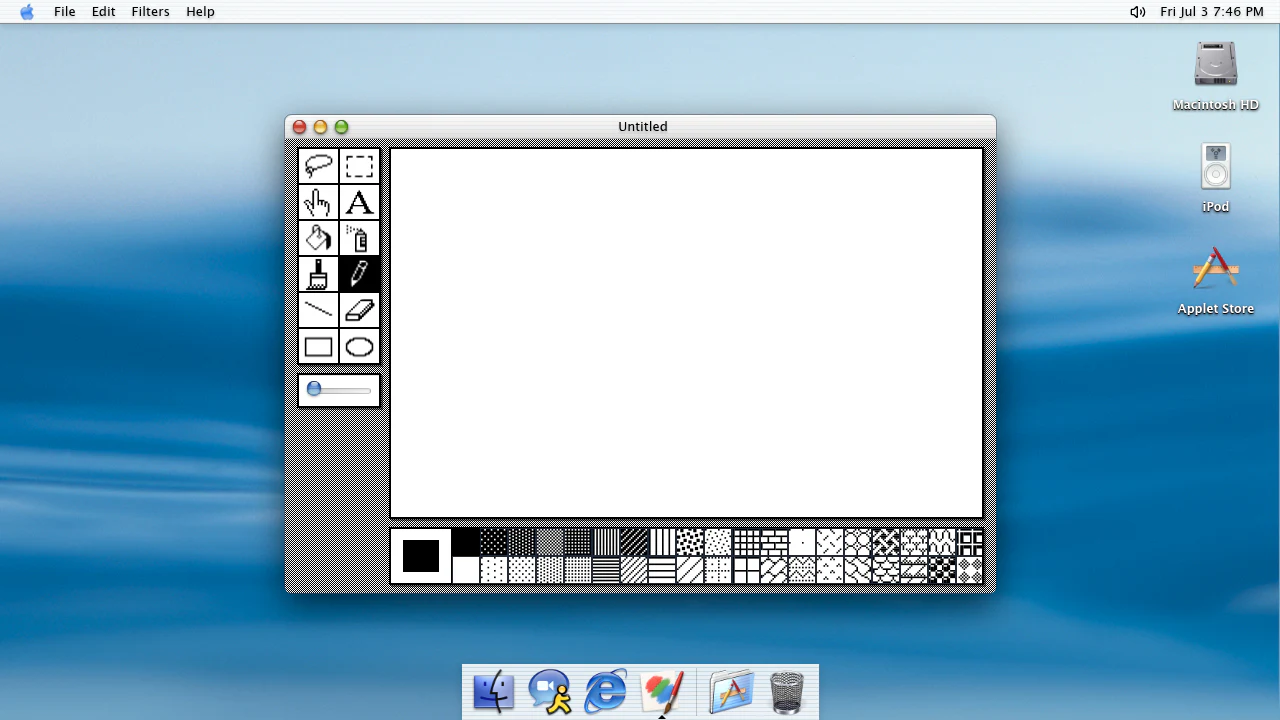Select the Paintbrush tool

319,275
